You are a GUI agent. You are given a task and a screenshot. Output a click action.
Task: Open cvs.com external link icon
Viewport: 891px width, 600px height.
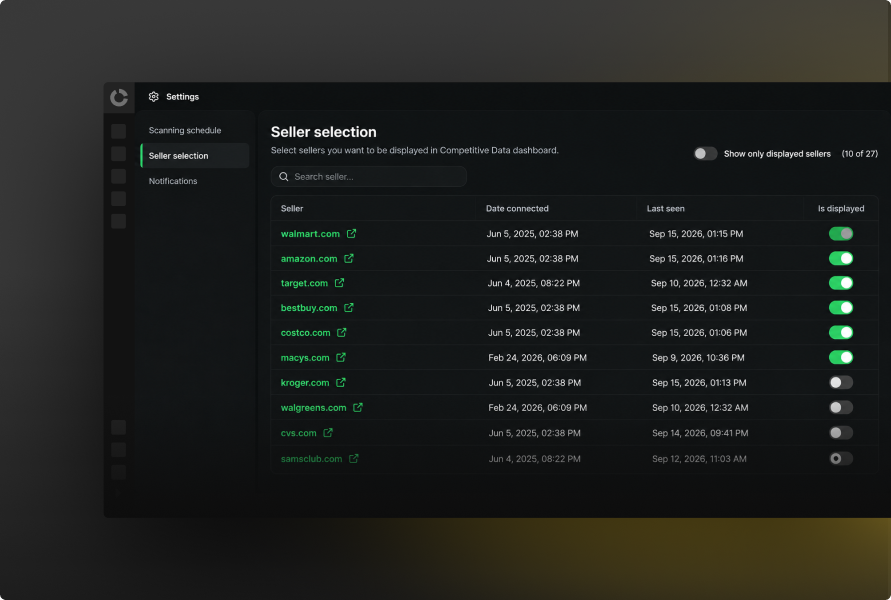coord(328,433)
